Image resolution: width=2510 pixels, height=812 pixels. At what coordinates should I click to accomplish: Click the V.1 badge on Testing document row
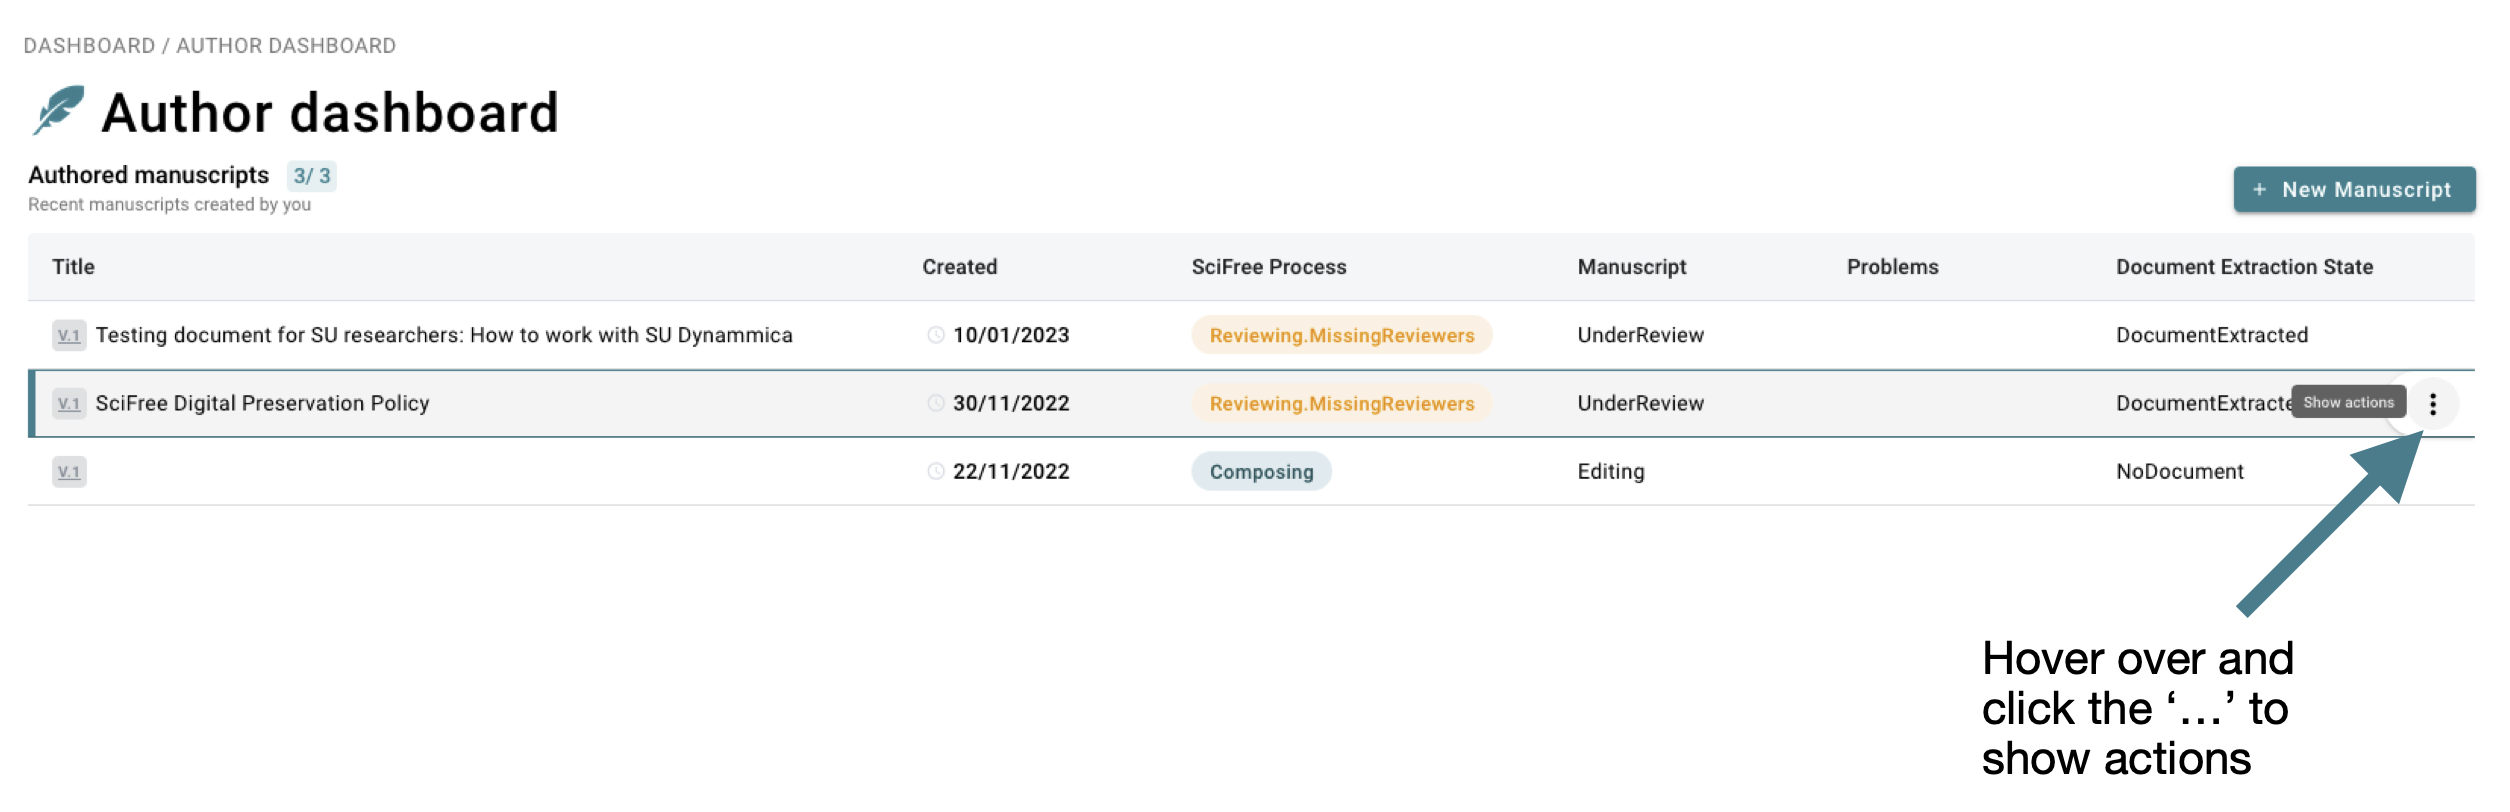point(69,335)
